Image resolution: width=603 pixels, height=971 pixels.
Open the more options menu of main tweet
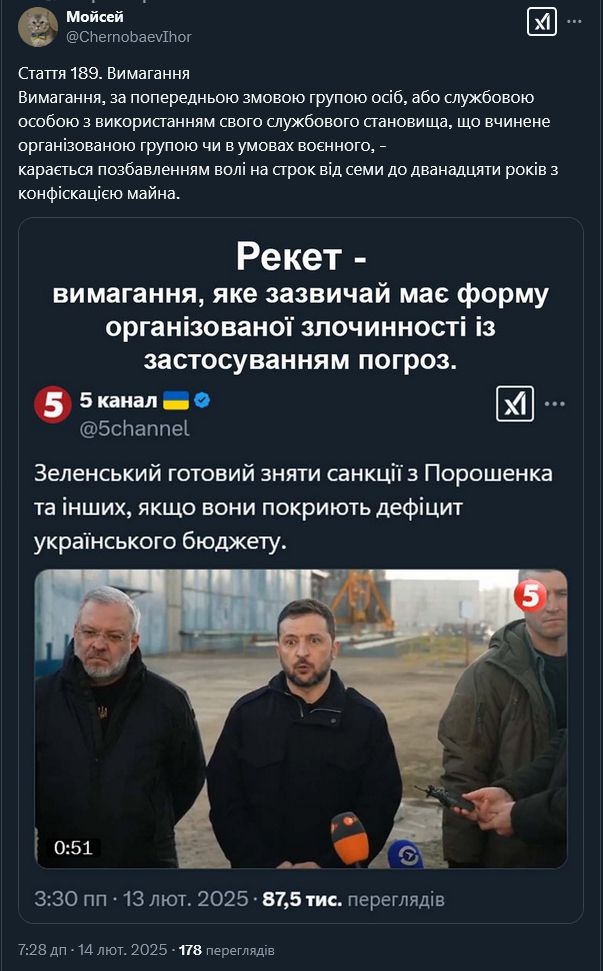coord(575,22)
